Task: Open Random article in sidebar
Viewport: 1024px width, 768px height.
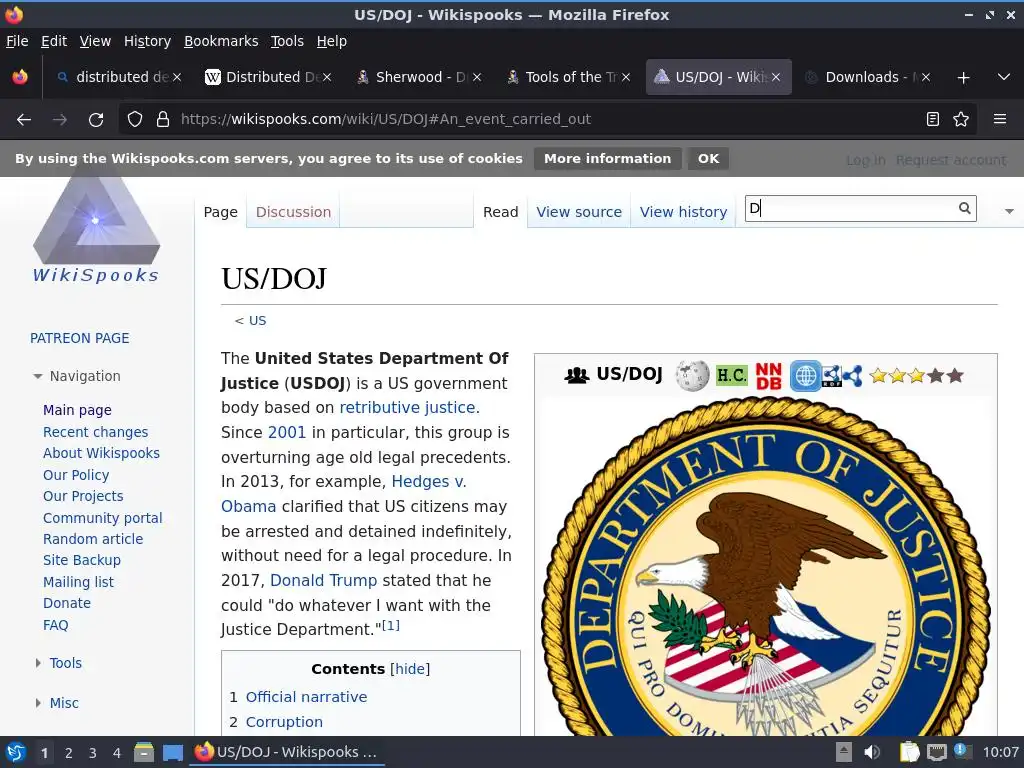Action: (93, 539)
